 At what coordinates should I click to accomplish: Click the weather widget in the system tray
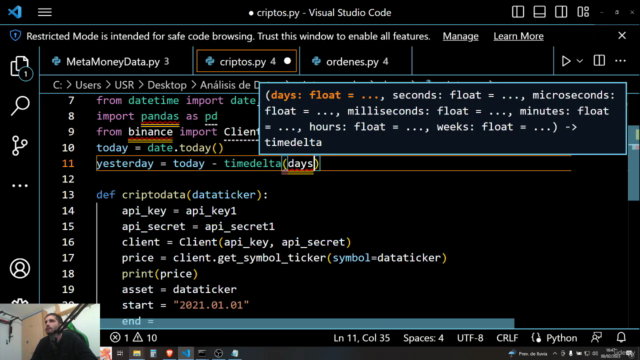(x=528, y=353)
